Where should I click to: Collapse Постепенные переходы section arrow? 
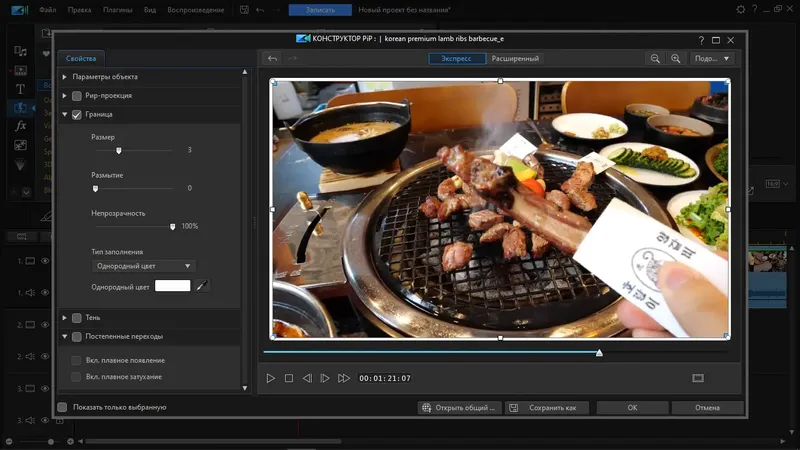pos(64,337)
